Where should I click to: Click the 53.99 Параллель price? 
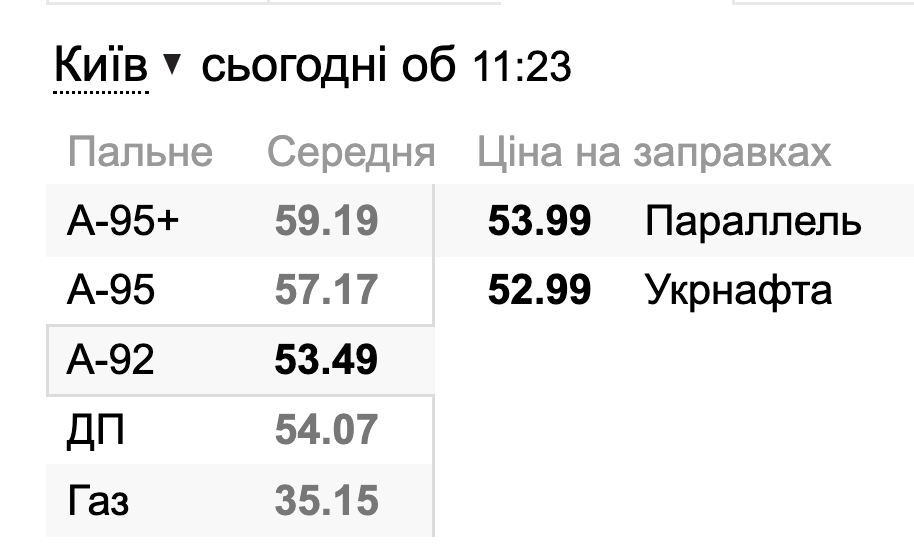click(539, 221)
